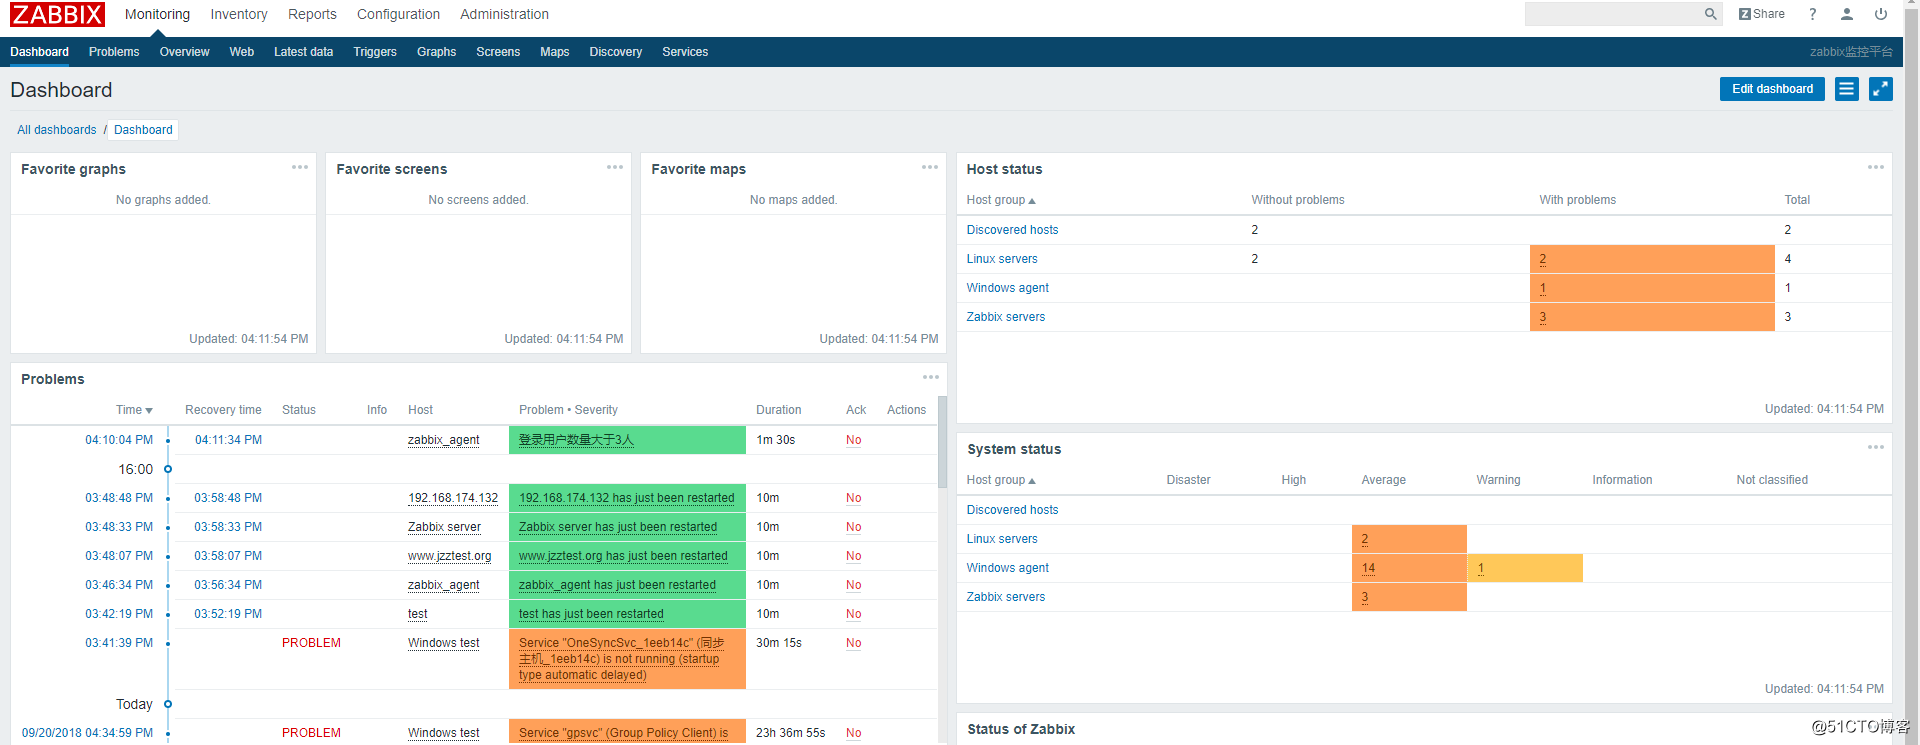Viewport: 1920px width, 745px height.
Task: Open dashboard actions list icon
Action: 1847,89
